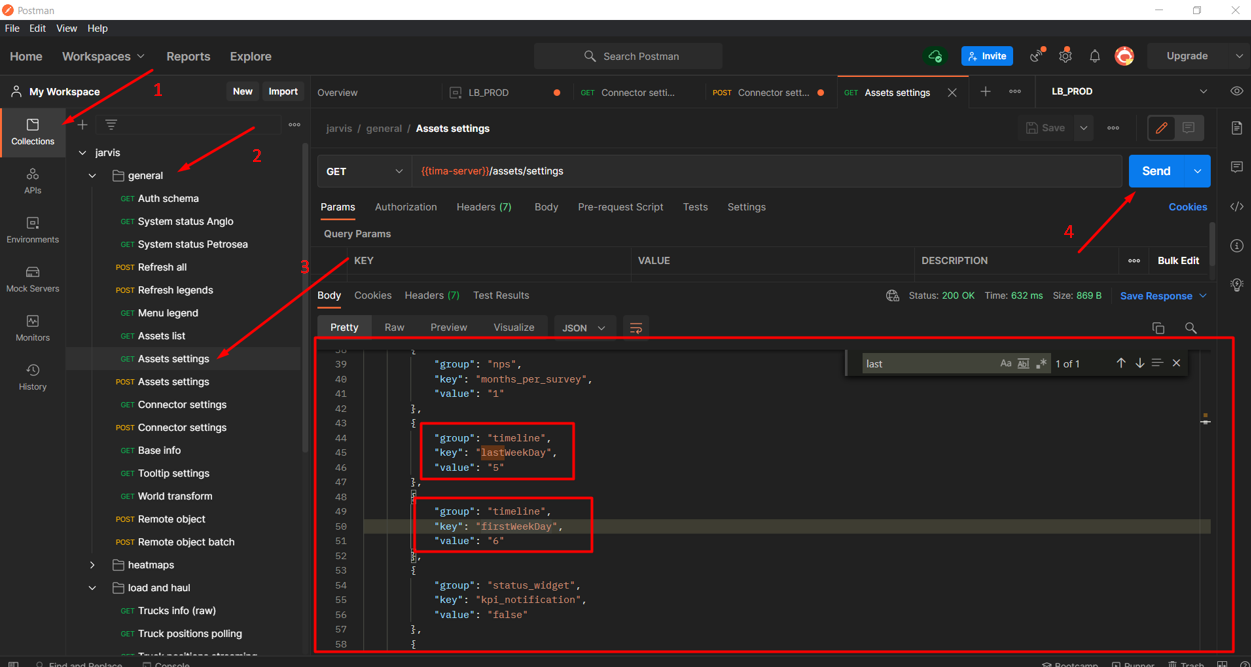1251x667 pixels.
Task: Copy the response body to clipboard
Action: (1158, 328)
